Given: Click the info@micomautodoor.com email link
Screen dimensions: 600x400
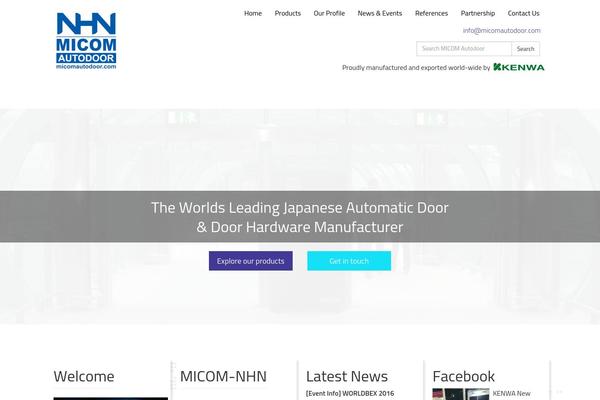Looking at the screenshot, I should [501, 31].
